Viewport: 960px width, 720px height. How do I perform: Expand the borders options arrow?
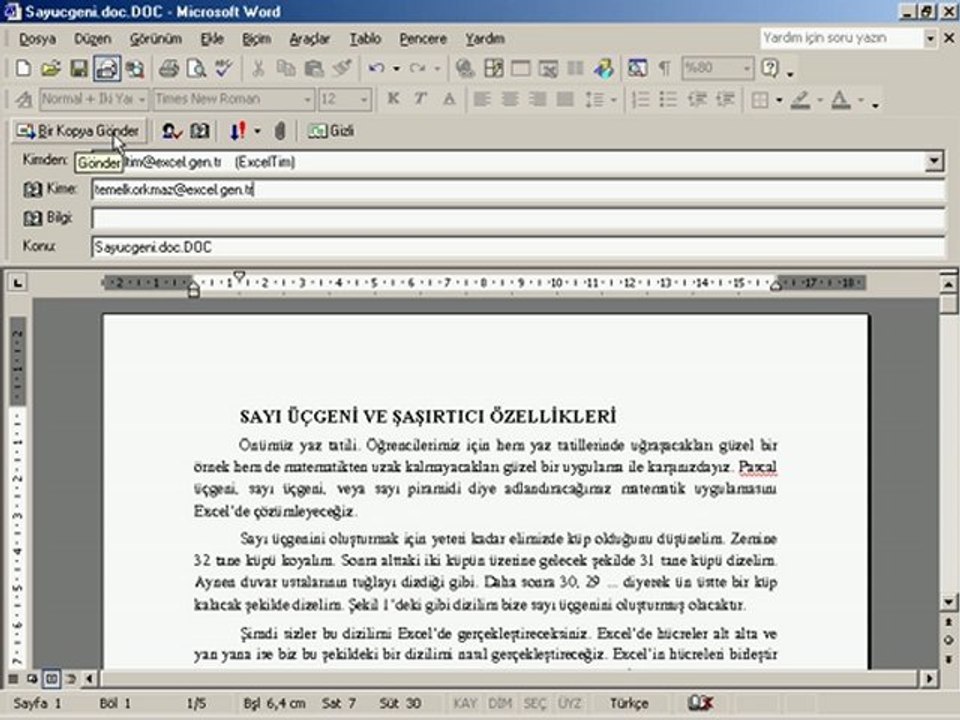(779, 99)
